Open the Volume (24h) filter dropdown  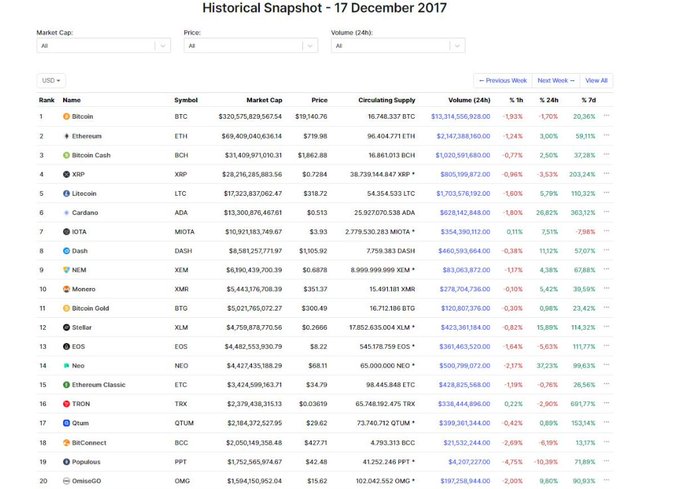point(398,45)
